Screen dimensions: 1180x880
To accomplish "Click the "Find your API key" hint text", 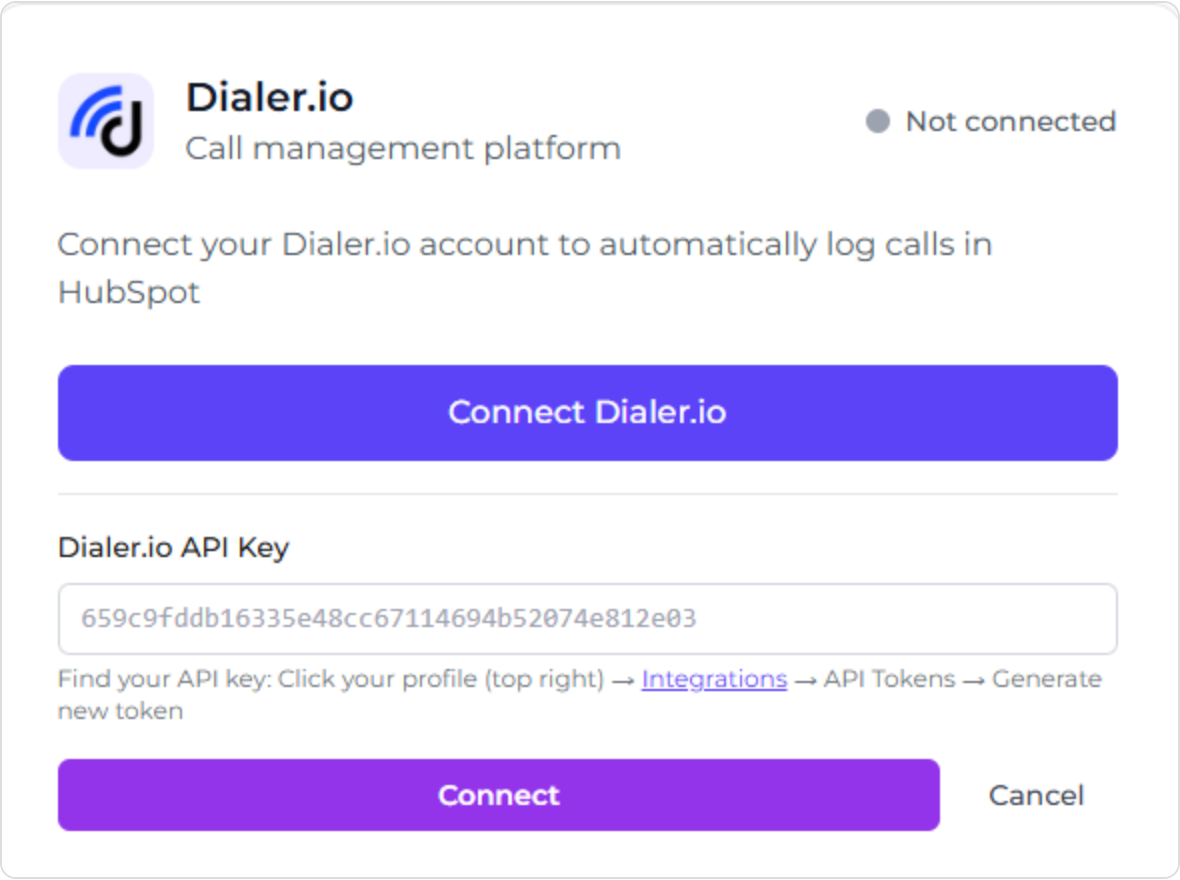I will pos(164,679).
